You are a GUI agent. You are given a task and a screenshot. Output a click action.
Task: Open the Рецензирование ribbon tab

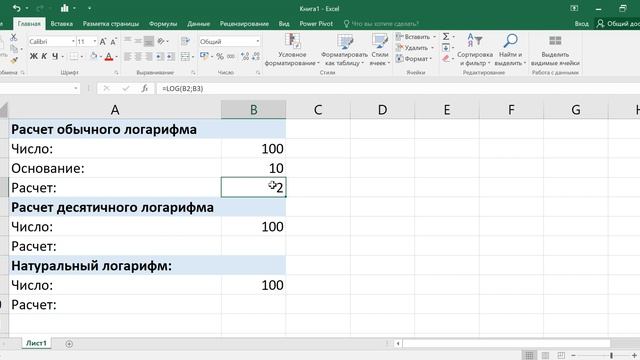point(244,24)
